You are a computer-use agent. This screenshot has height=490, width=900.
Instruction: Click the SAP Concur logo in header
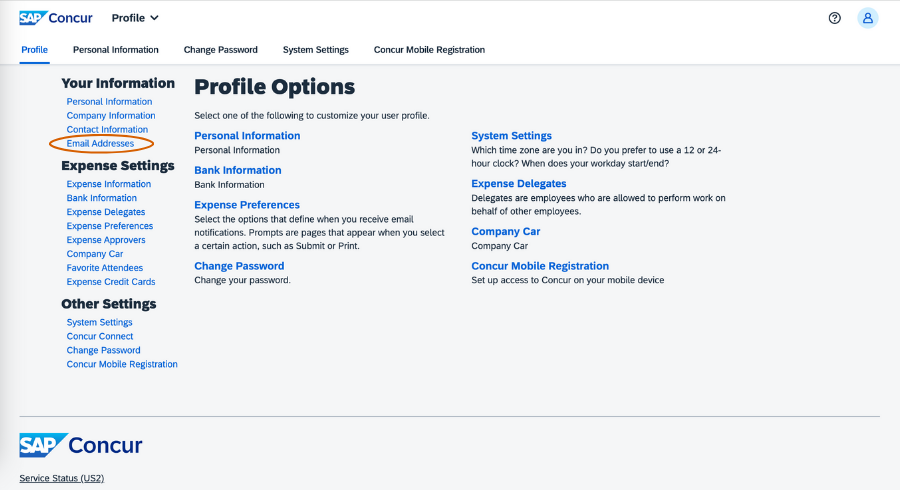58,18
